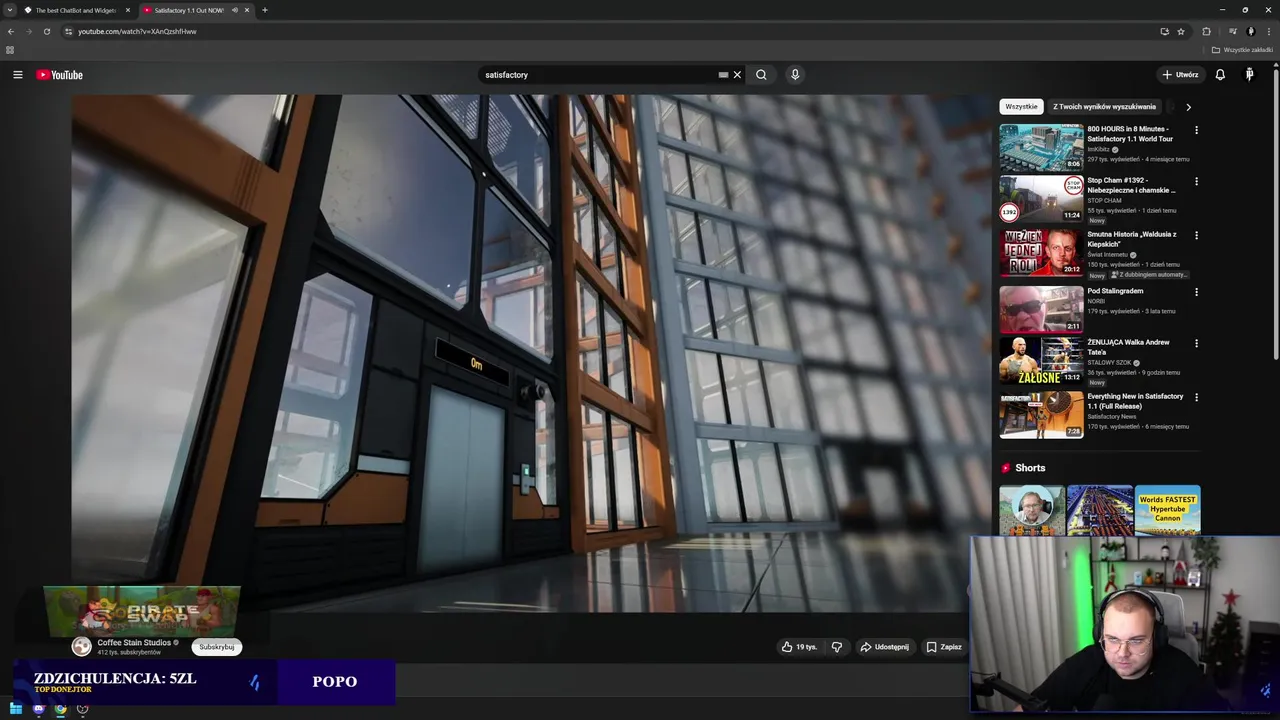
Task: Open options menu for Stop Cham #1392
Action: pyautogui.click(x=1196, y=182)
